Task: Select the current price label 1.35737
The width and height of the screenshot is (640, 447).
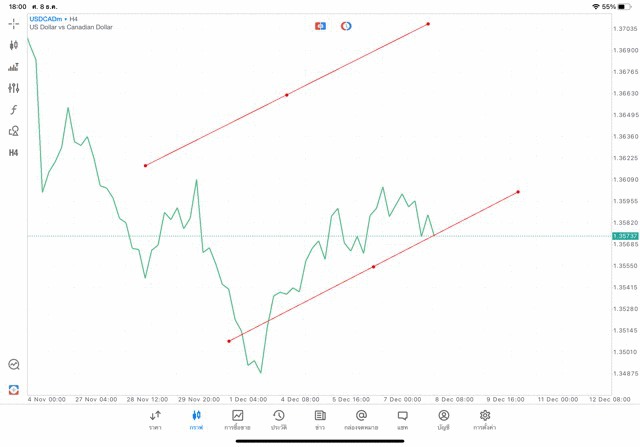Action: point(626,236)
